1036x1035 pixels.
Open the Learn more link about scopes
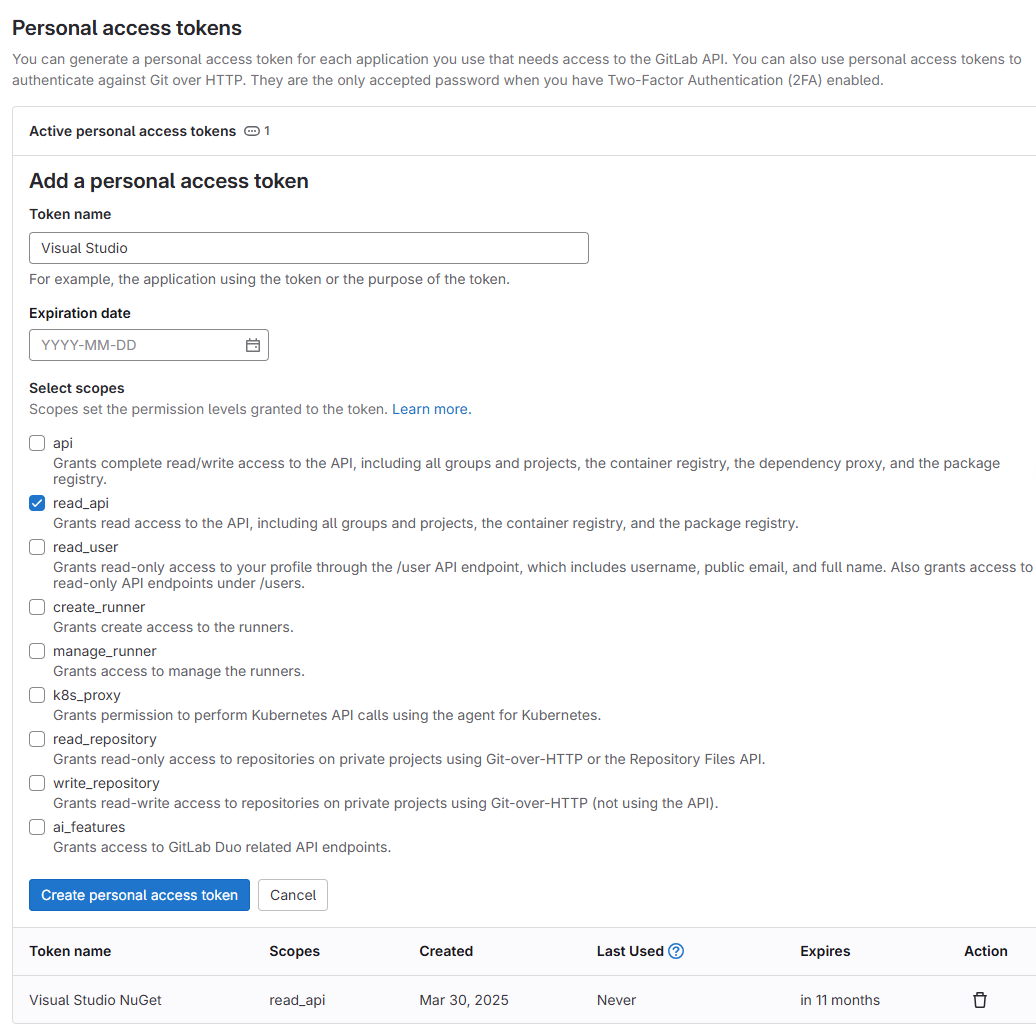coord(430,409)
